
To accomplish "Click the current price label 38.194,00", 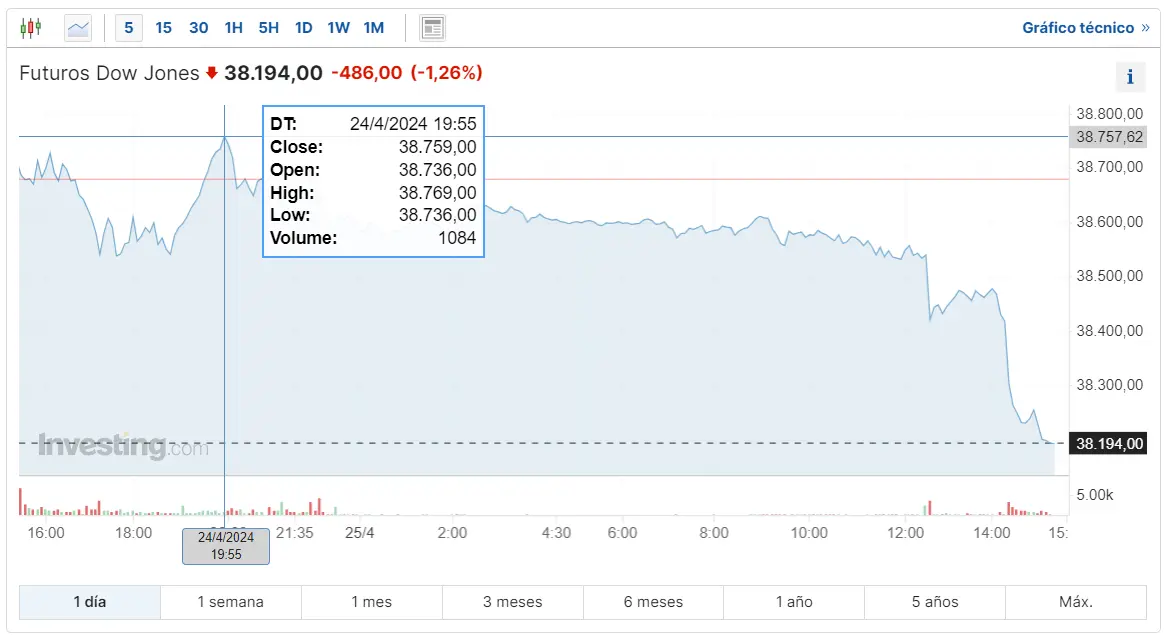I will (1107, 443).
